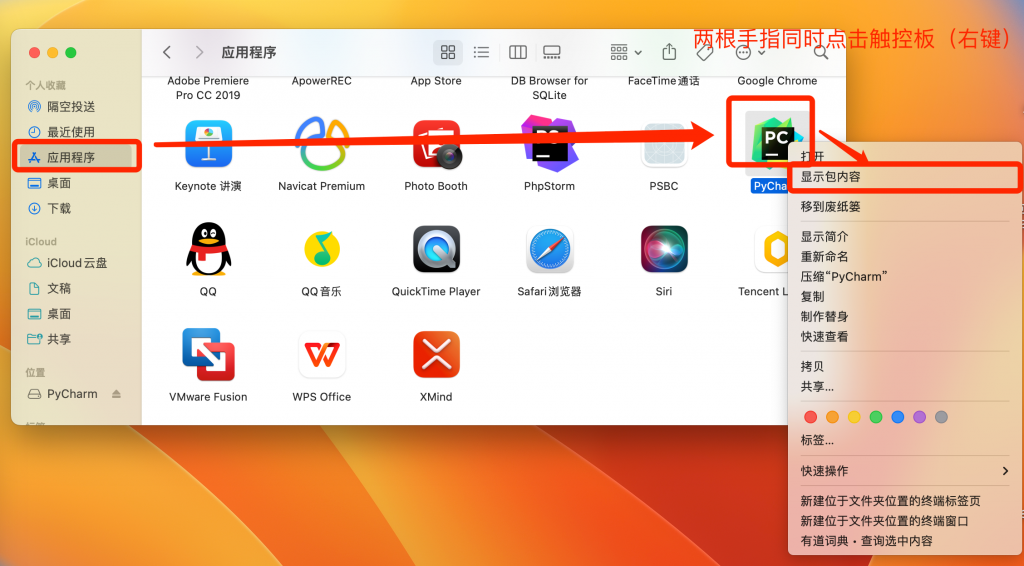Select the XMind app icon
Screen dimensions: 1024x566
coord(436,354)
